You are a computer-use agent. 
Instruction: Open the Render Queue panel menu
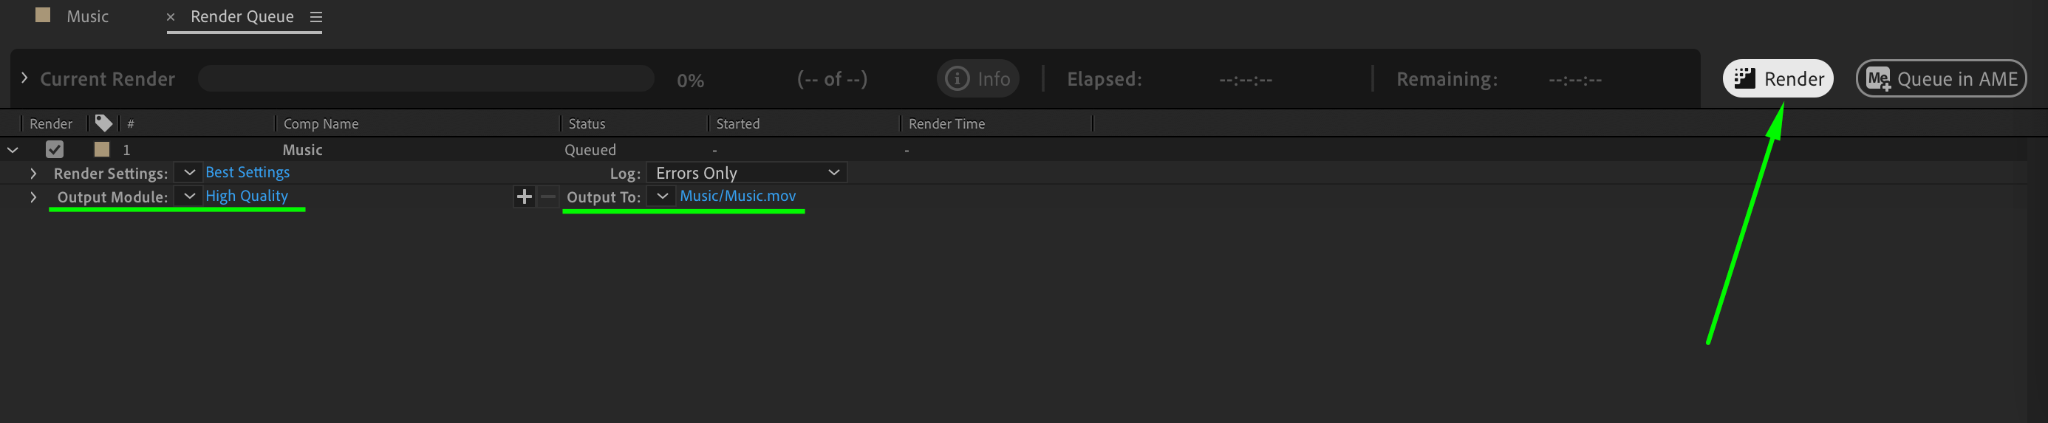pos(316,17)
